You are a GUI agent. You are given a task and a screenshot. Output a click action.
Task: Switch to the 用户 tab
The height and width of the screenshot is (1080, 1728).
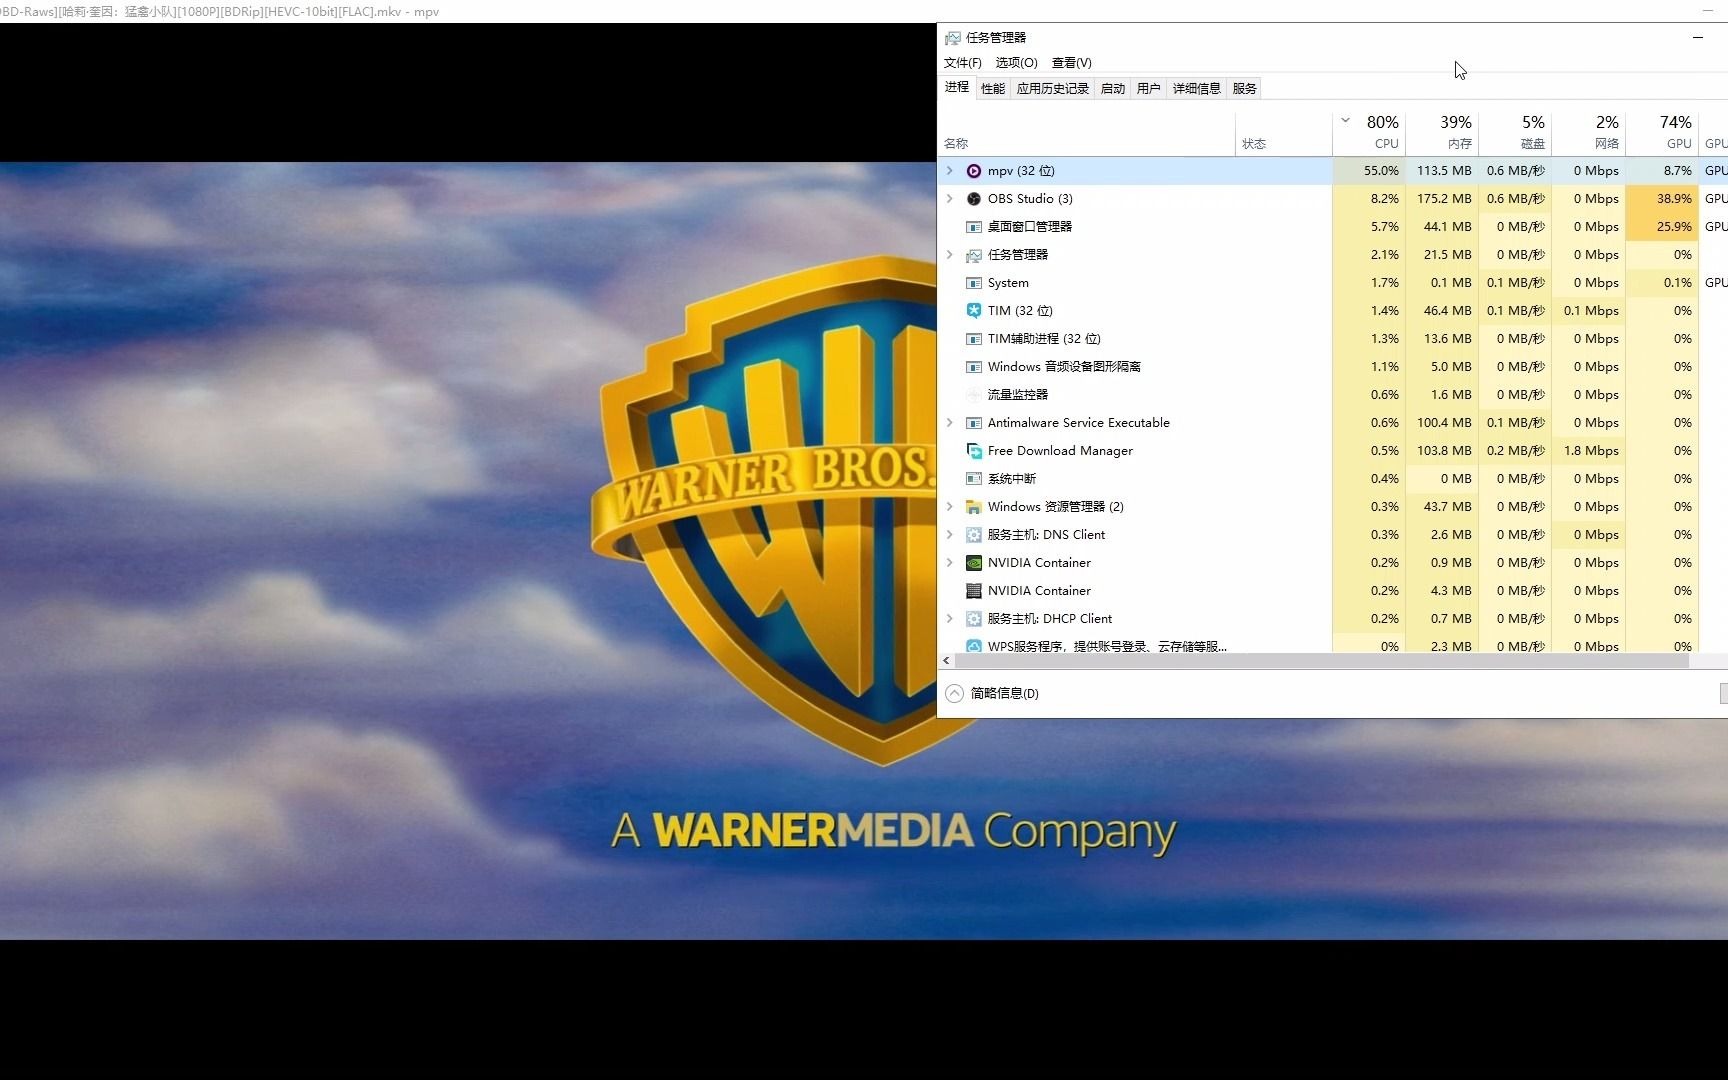[1149, 89]
